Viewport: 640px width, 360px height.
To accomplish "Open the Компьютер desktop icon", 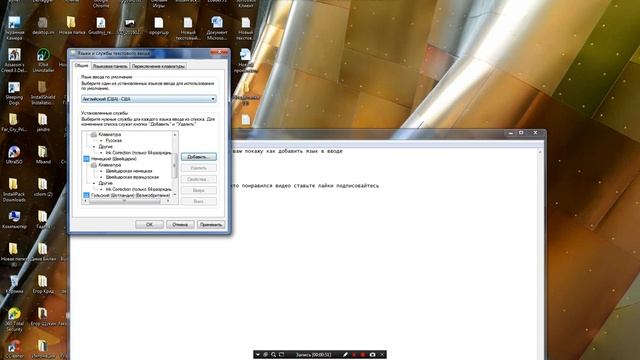I will pos(14,220).
